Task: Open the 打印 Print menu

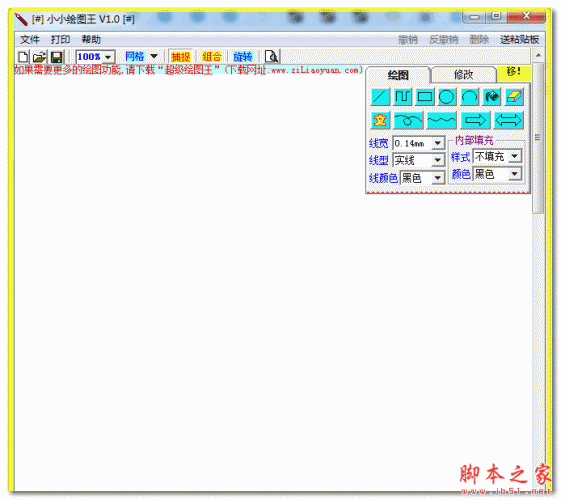Action: click(x=60, y=39)
